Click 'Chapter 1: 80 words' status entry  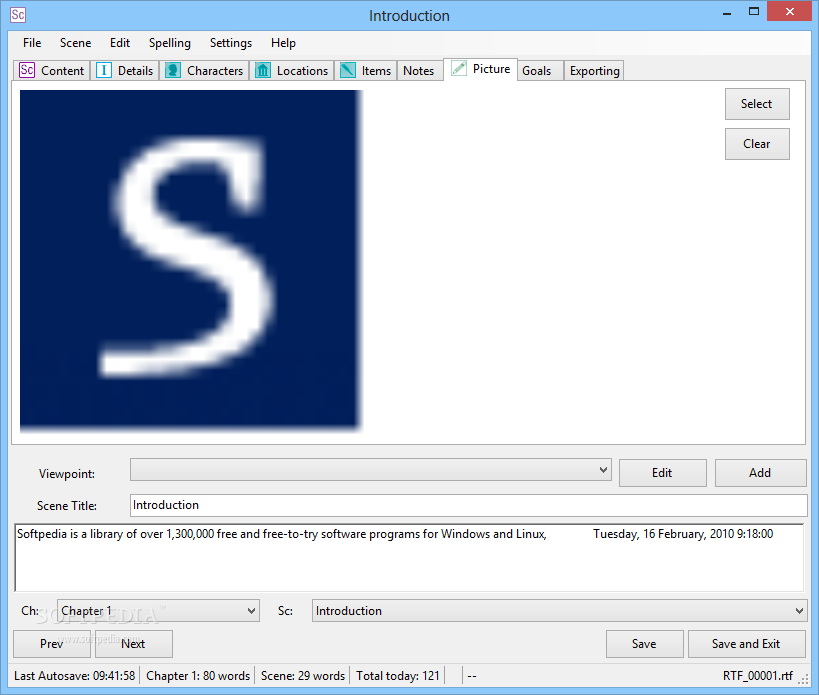pos(198,676)
